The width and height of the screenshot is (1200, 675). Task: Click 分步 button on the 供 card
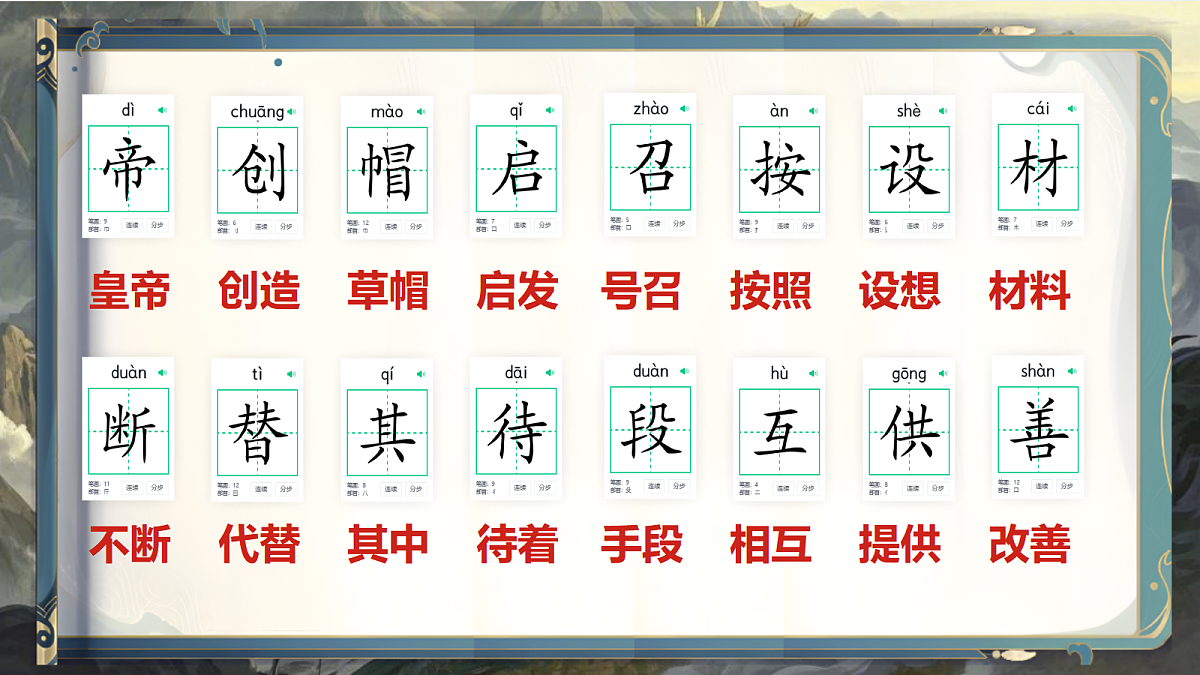pyautogui.click(x=937, y=488)
